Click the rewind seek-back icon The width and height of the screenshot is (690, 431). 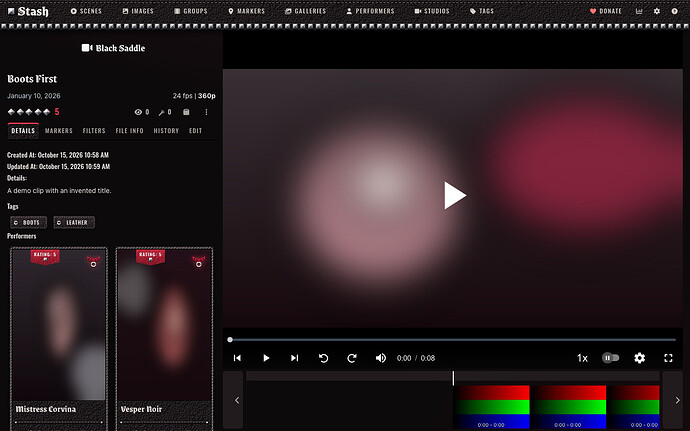pos(323,358)
